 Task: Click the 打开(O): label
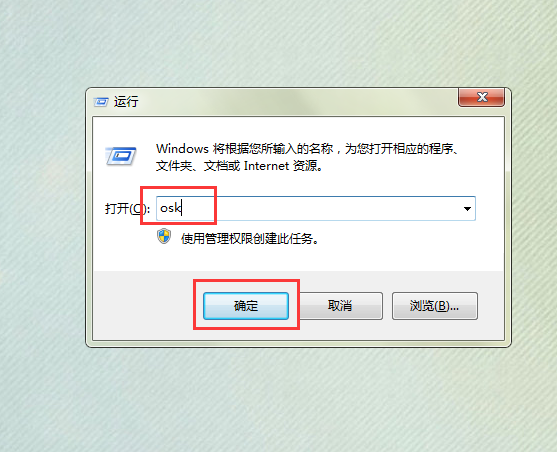pyautogui.click(x=127, y=209)
